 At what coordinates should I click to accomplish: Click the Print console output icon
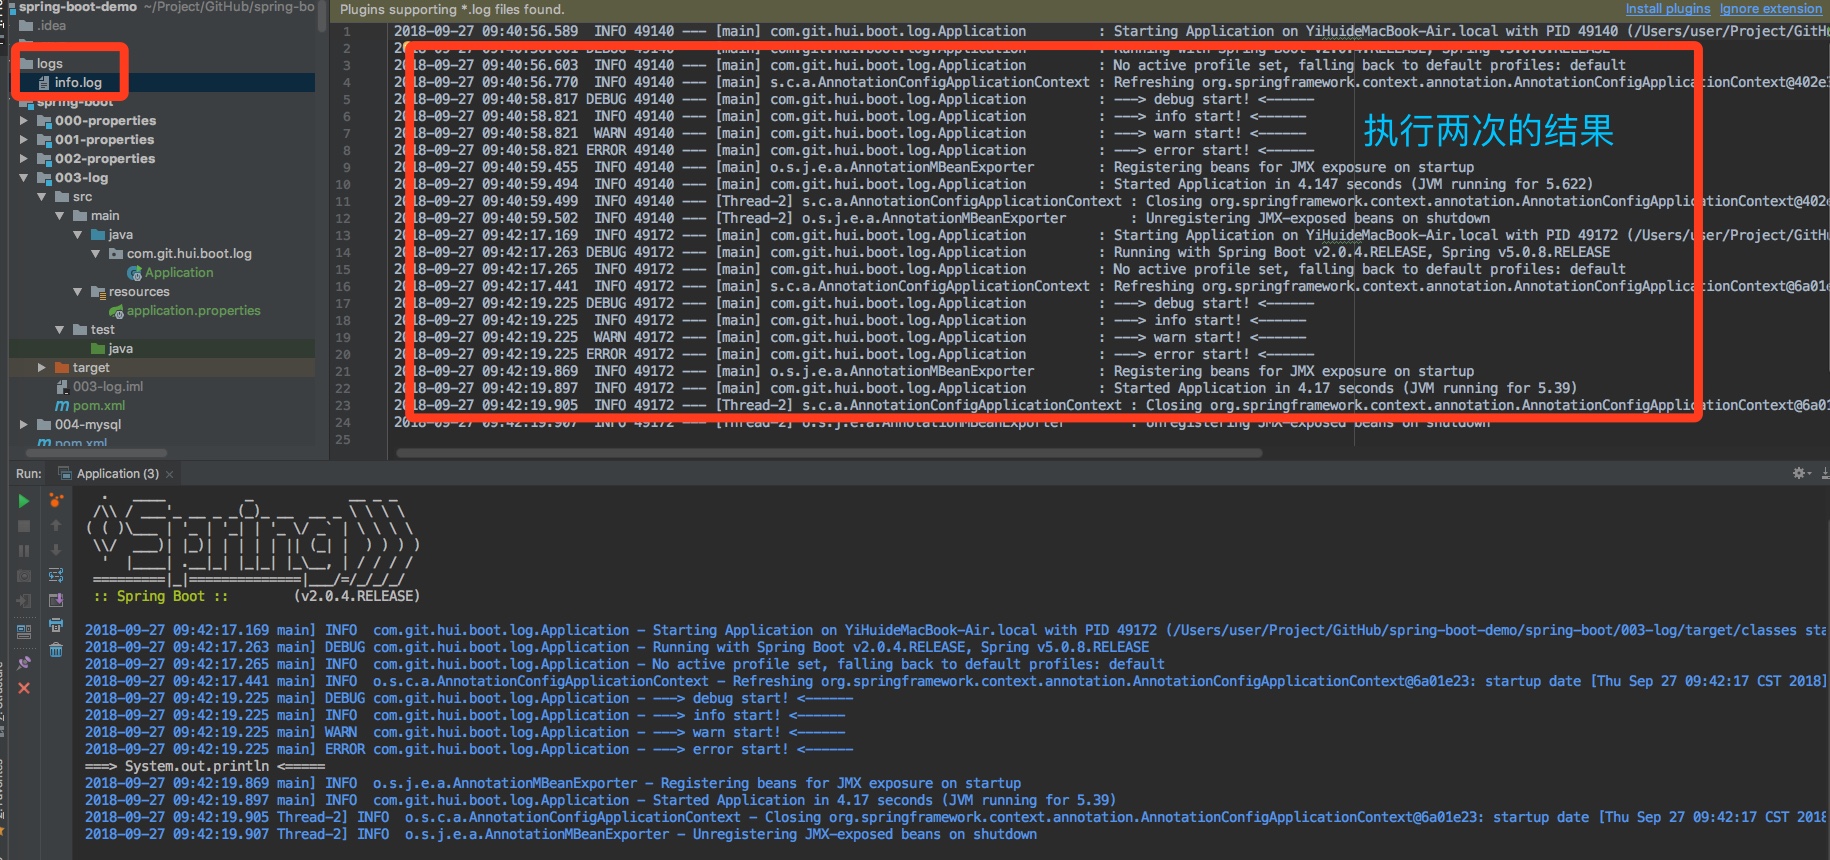coord(56,625)
